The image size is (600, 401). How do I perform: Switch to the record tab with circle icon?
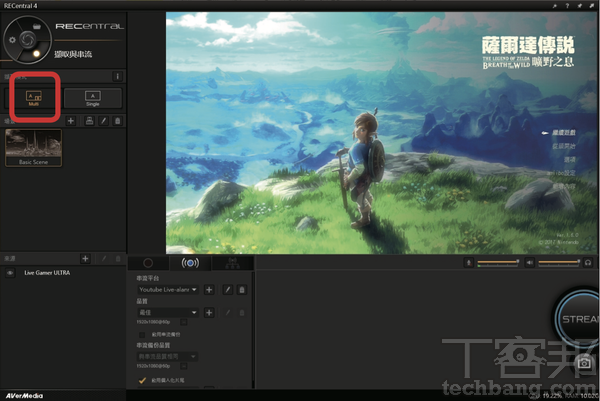click(148, 263)
